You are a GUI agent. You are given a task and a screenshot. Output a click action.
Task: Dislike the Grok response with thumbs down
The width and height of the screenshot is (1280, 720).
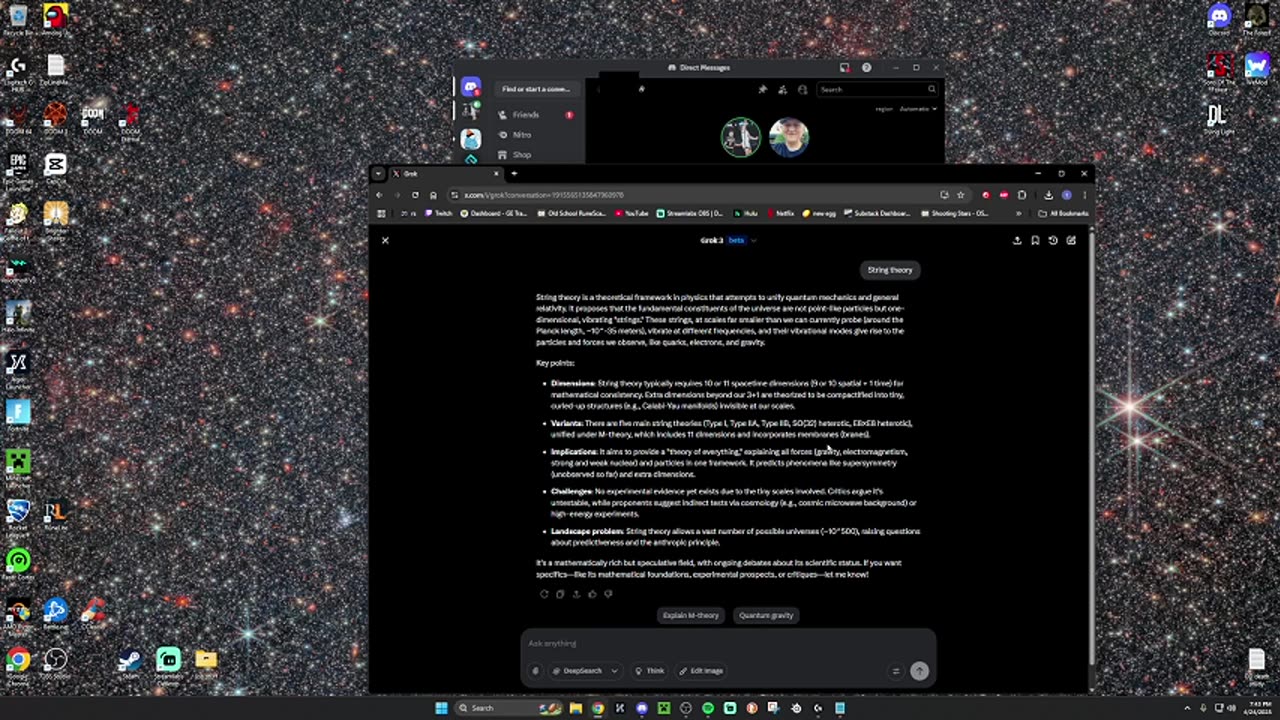(608, 594)
